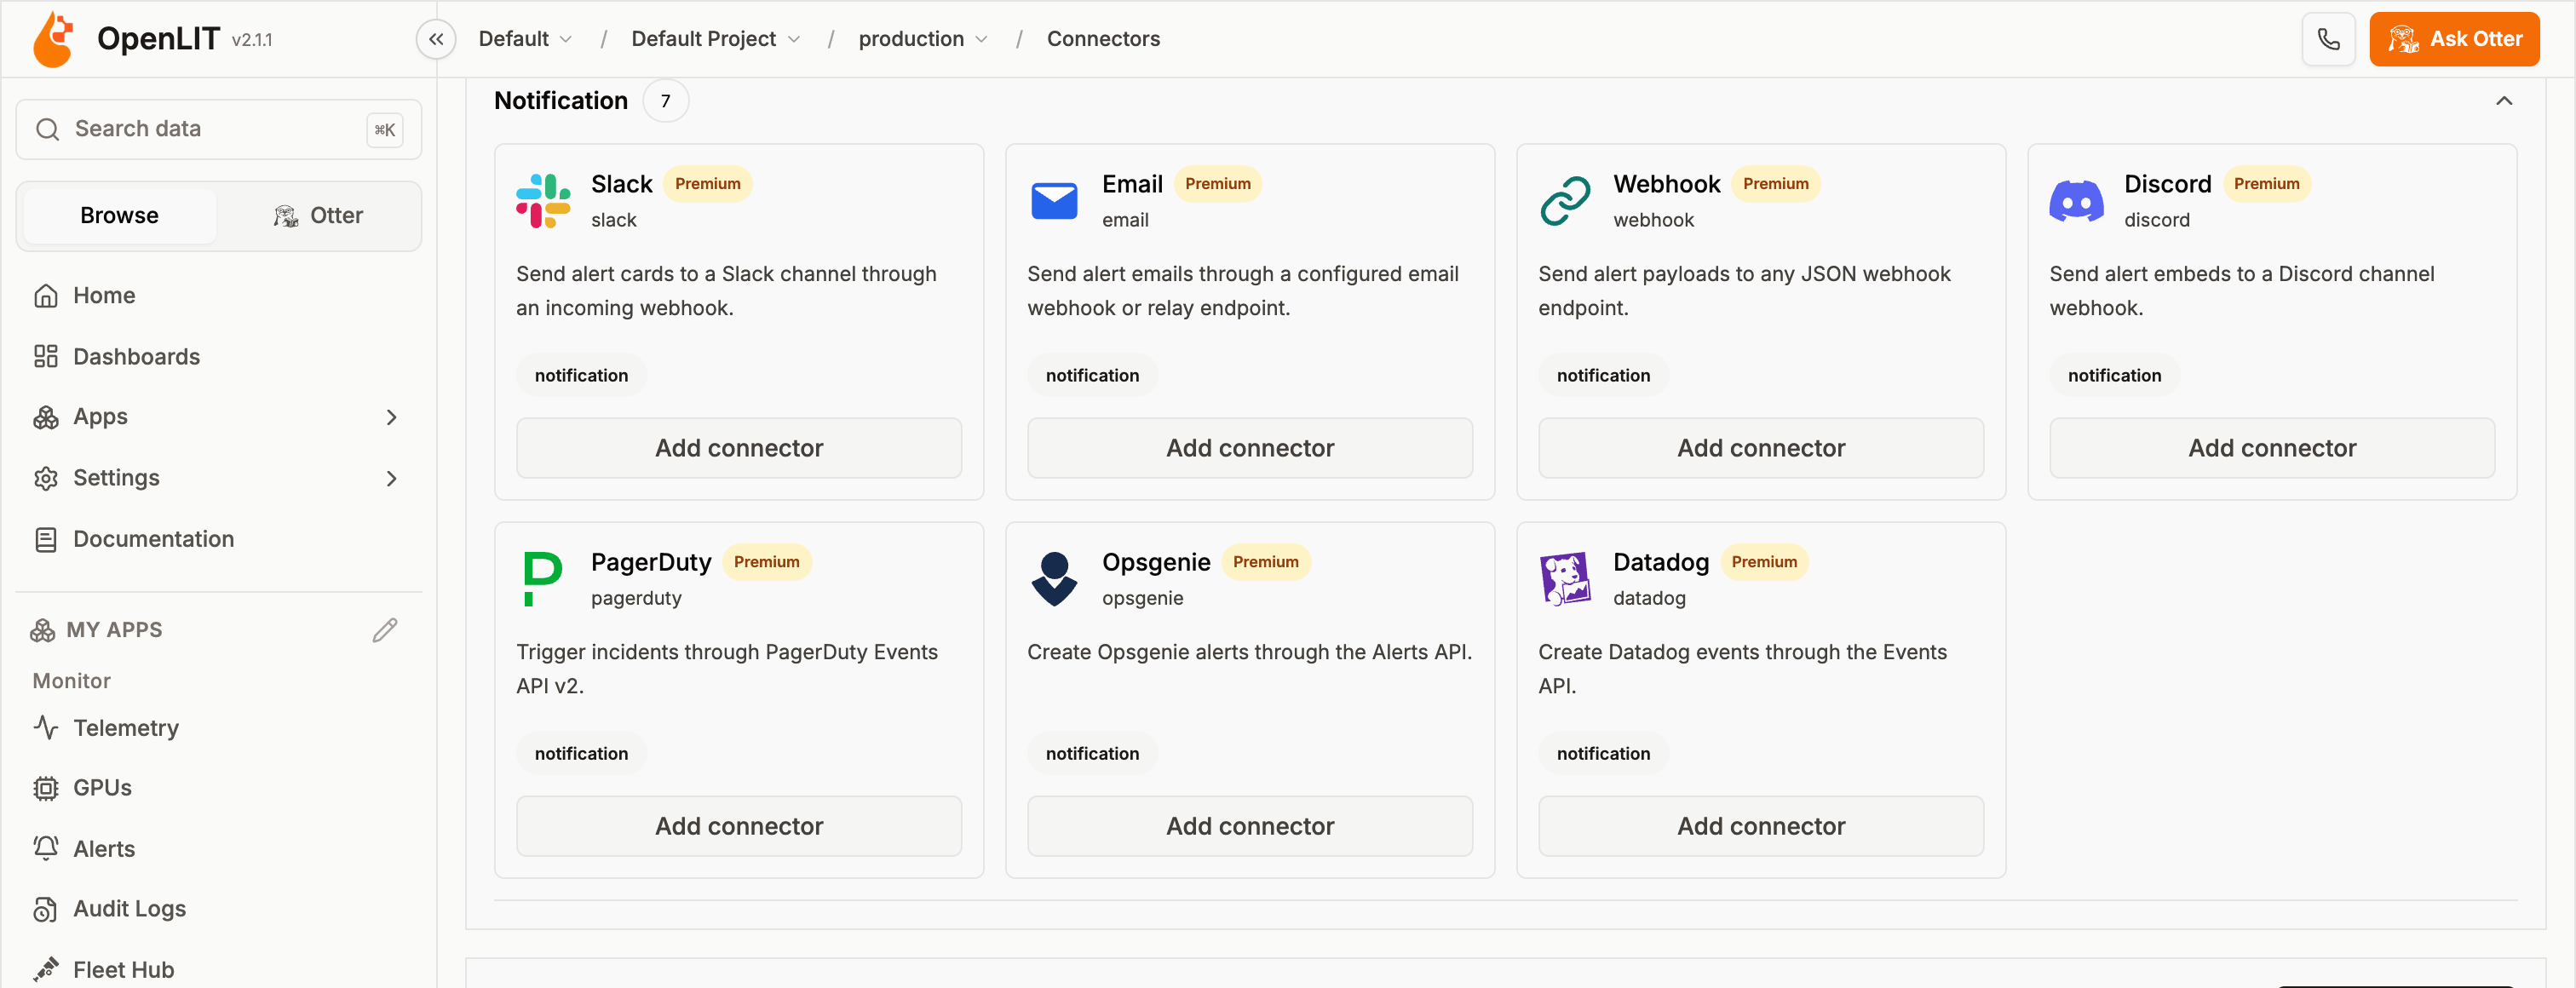Open Documentation from the sidebar
The height and width of the screenshot is (988, 2576).
click(218, 540)
